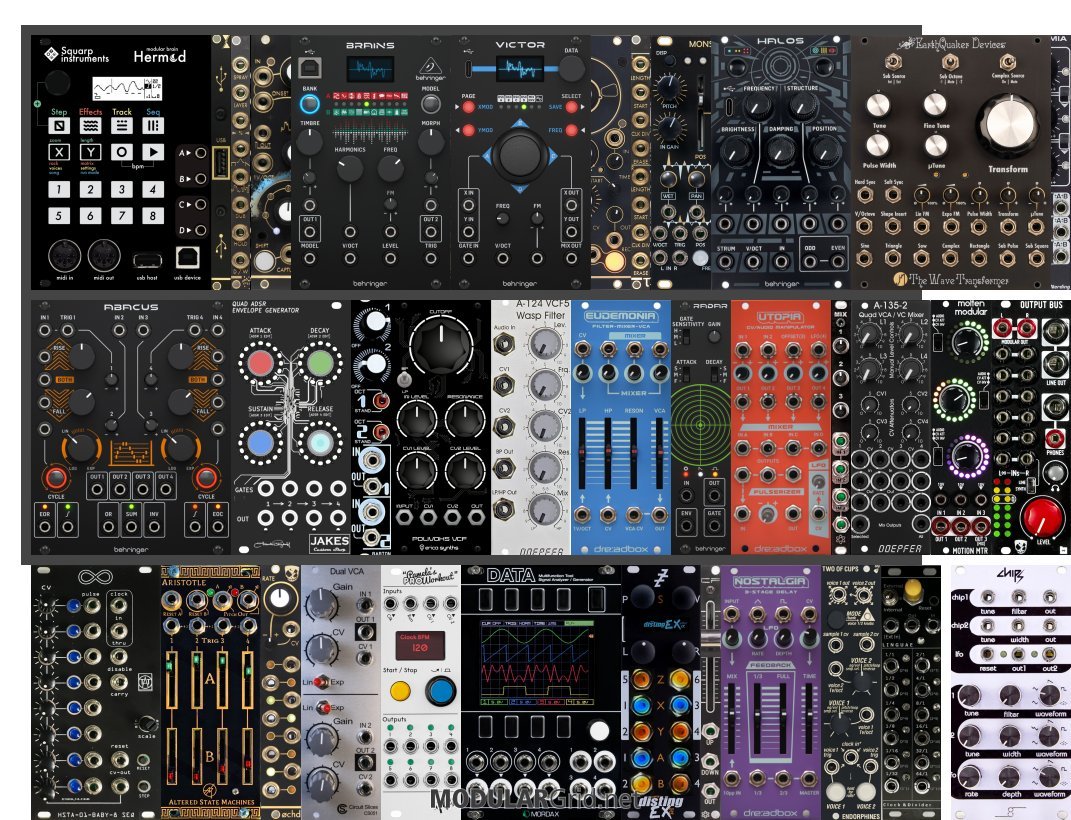Click the USB-B port on Brains
The image size is (1071, 820).
pyautogui.click(x=309, y=68)
